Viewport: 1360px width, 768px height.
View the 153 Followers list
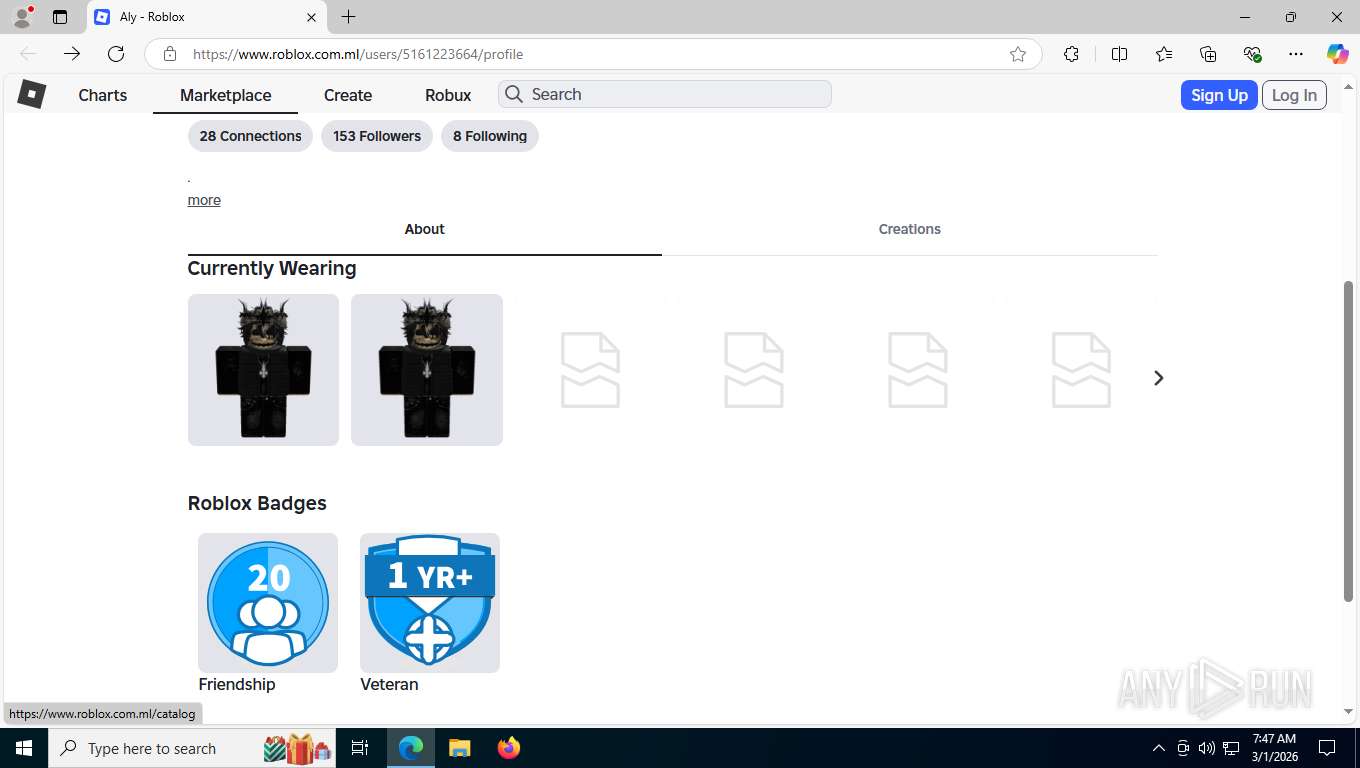click(x=377, y=136)
